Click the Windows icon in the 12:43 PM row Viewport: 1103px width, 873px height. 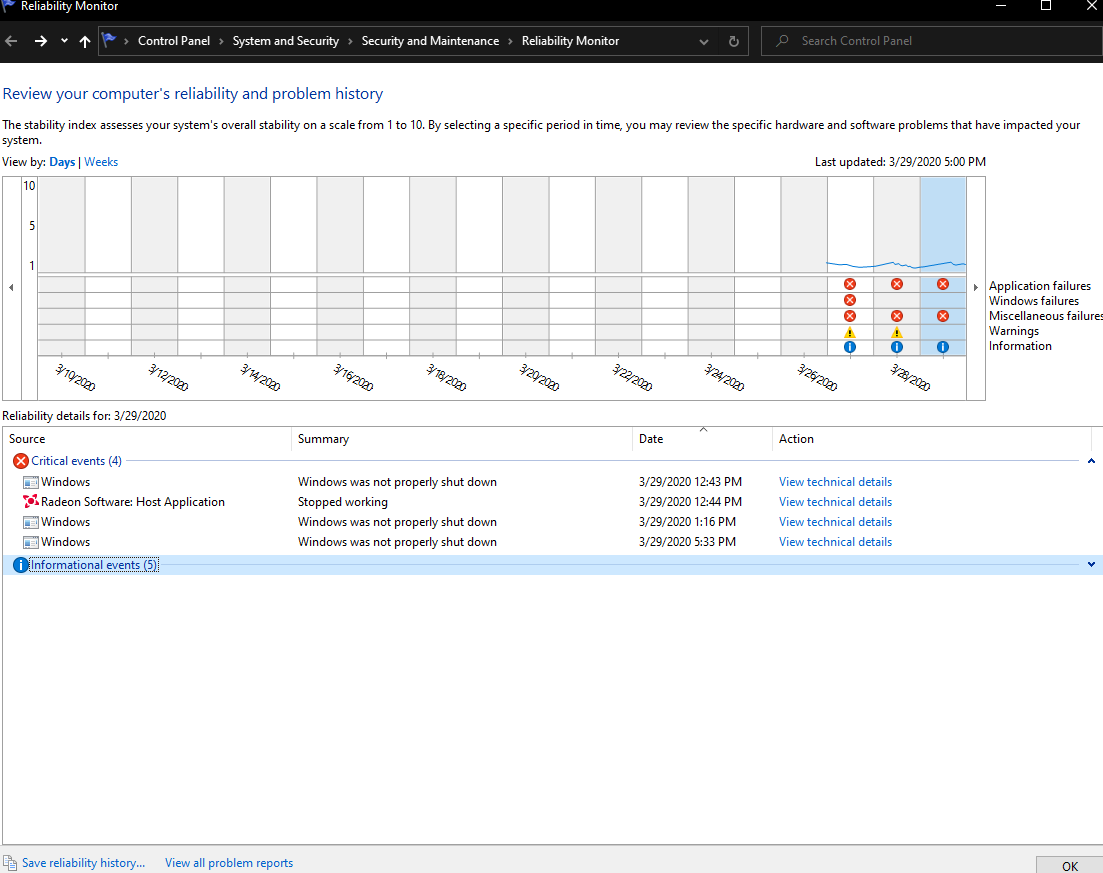pos(31,482)
